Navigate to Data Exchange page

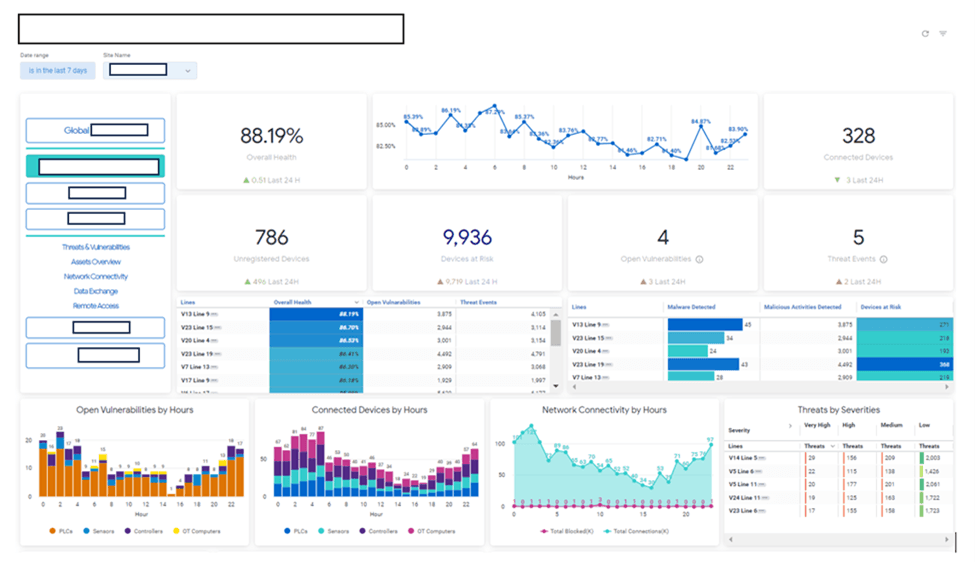(x=96, y=291)
